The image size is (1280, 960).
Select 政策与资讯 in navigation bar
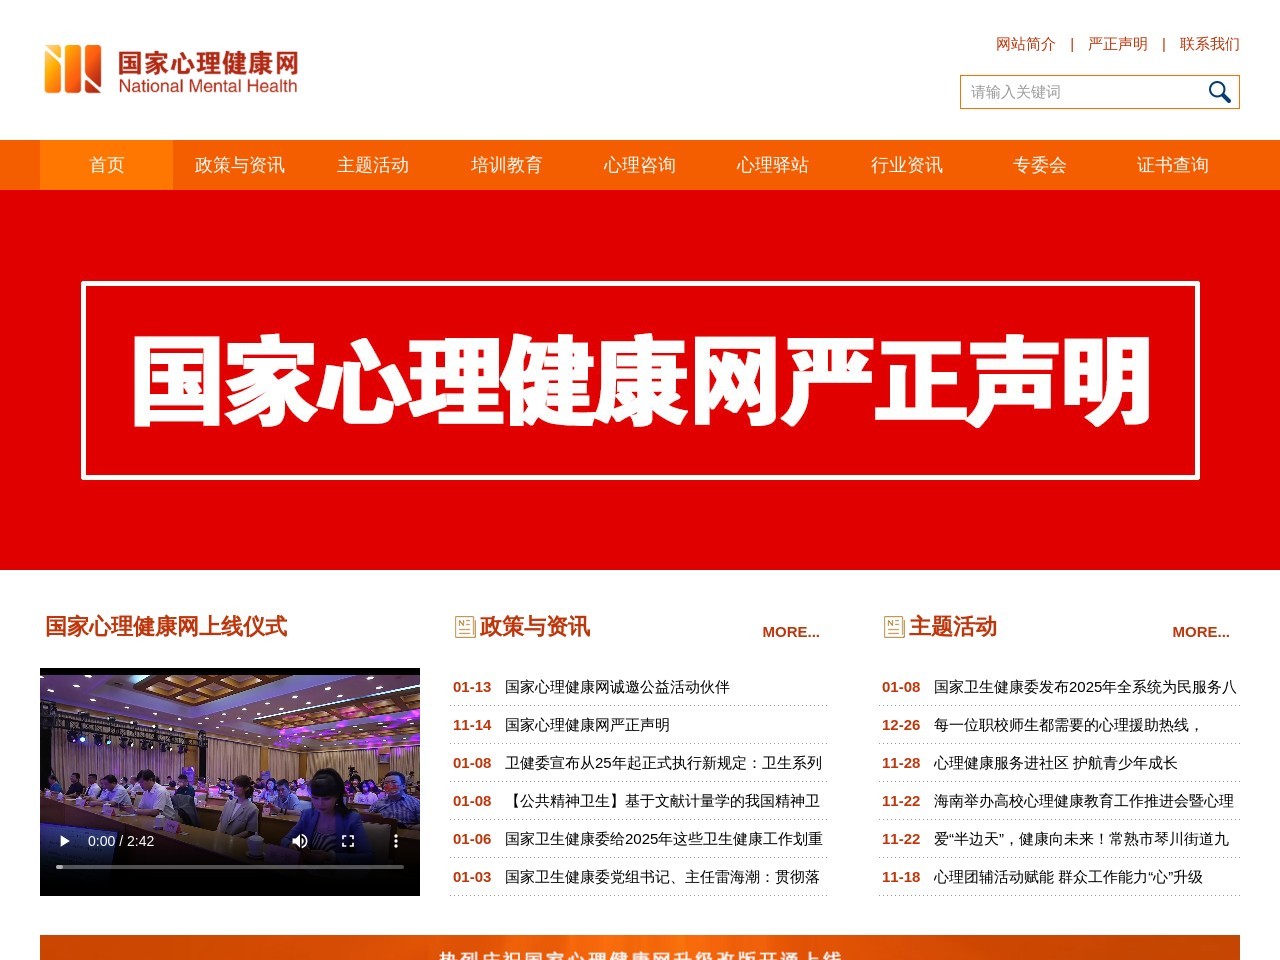pos(240,165)
